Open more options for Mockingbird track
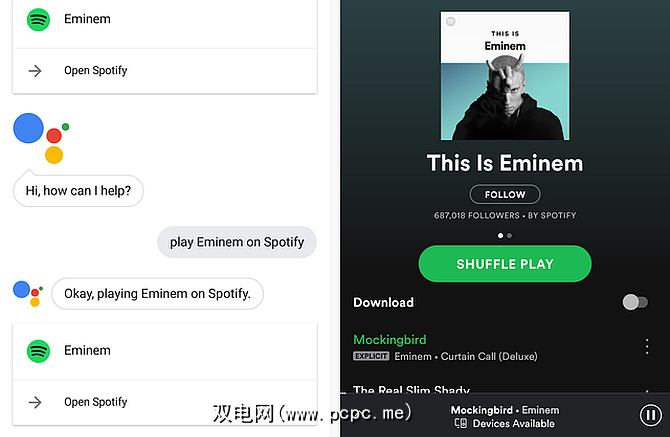670x437 pixels. coord(647,346)
